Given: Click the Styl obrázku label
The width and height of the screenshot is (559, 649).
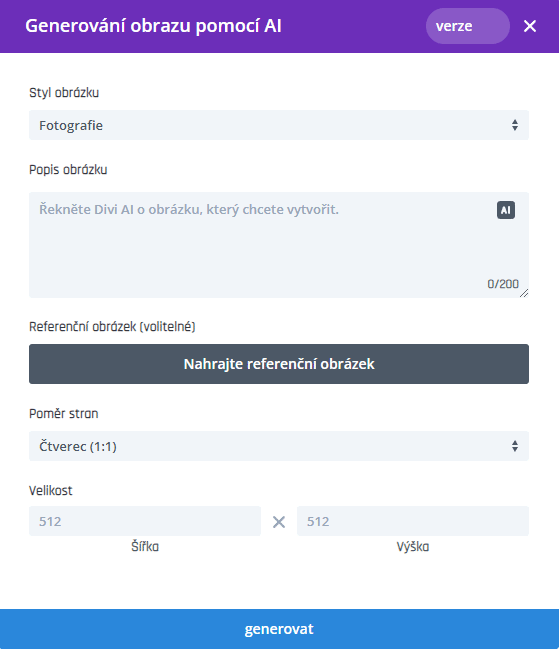Looking at the screenshot, I should [64, 93].
